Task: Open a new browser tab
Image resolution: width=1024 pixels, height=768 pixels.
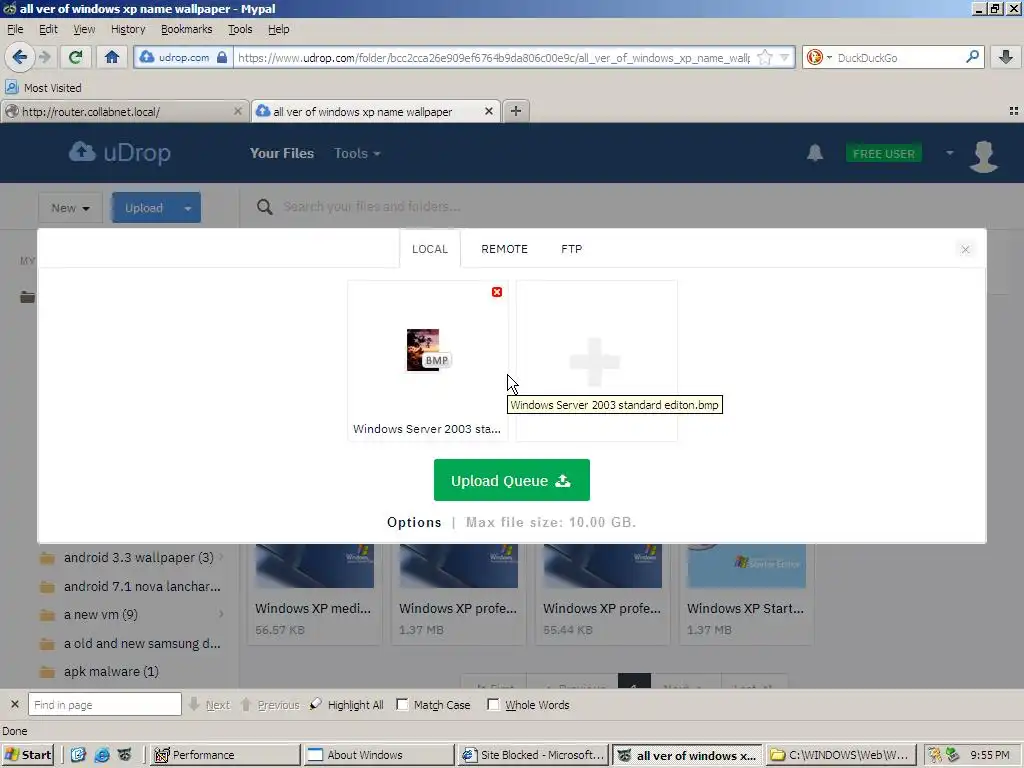Action: pos(516,111)
